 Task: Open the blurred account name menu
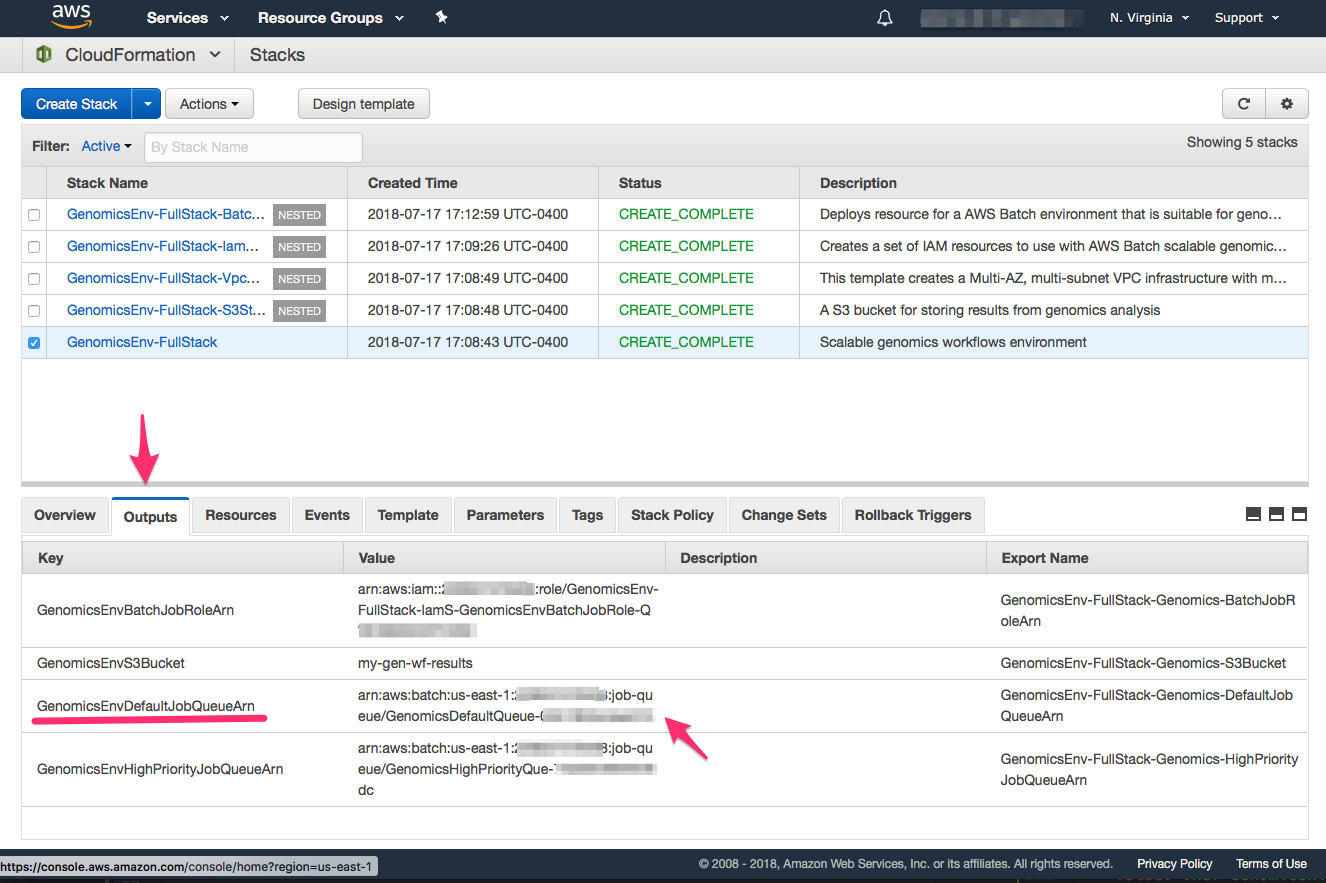pos(1002,18)
